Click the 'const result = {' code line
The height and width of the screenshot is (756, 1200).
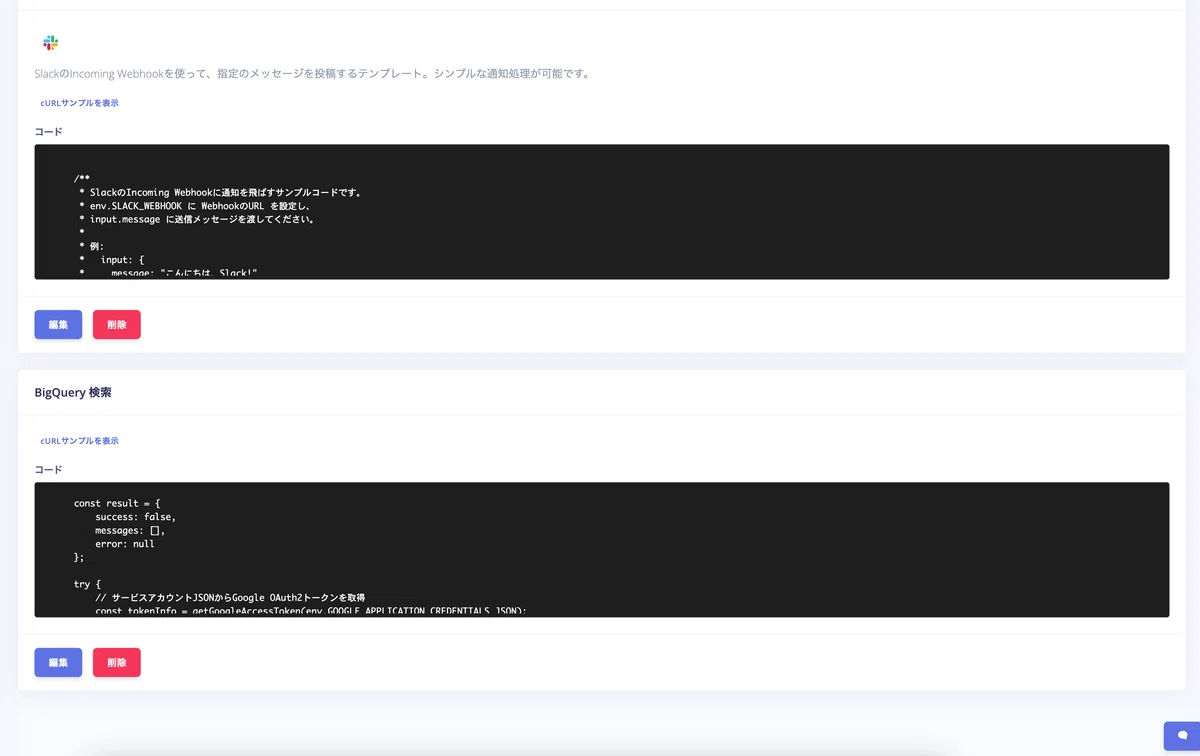pos(117,504)
